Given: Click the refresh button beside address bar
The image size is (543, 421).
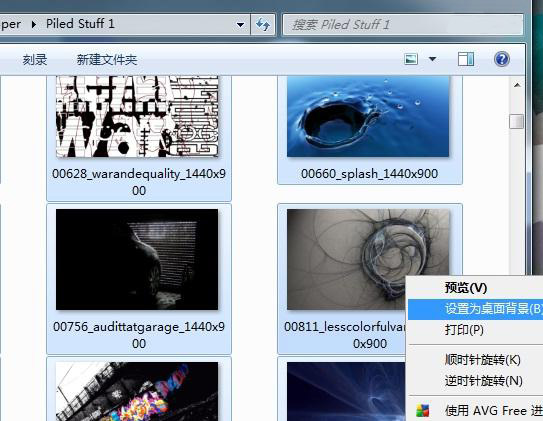Looking at the screenshot, I should (263, 25).
